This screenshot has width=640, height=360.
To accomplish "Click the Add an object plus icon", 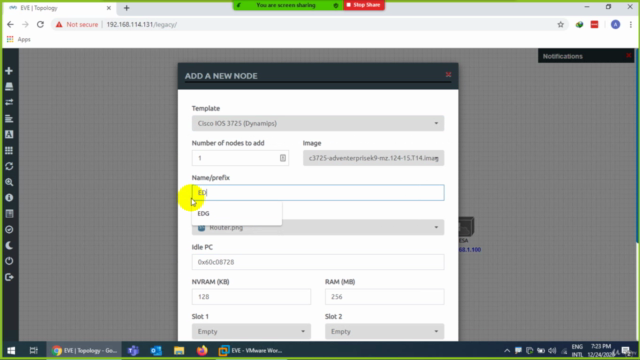I will [x=9, y=71].
